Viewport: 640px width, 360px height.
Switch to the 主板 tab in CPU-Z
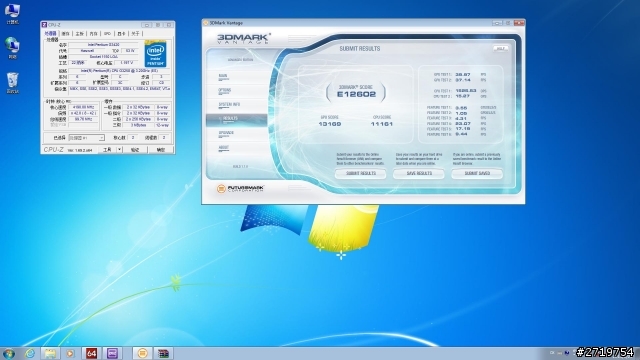click(79, 33)
